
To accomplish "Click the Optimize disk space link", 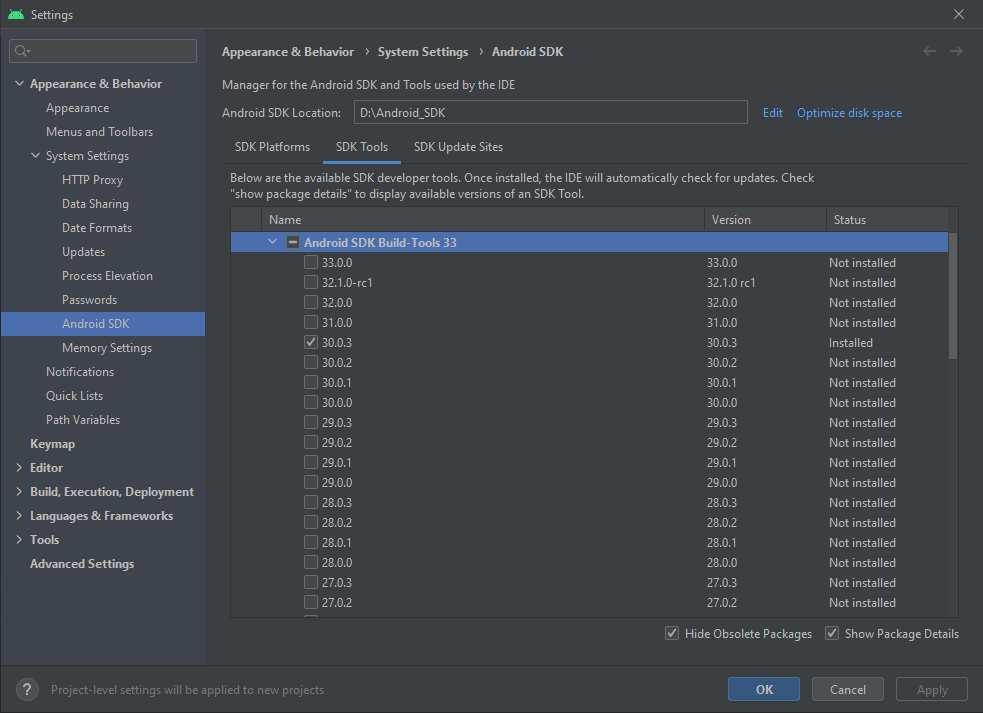I will [849, 112].
